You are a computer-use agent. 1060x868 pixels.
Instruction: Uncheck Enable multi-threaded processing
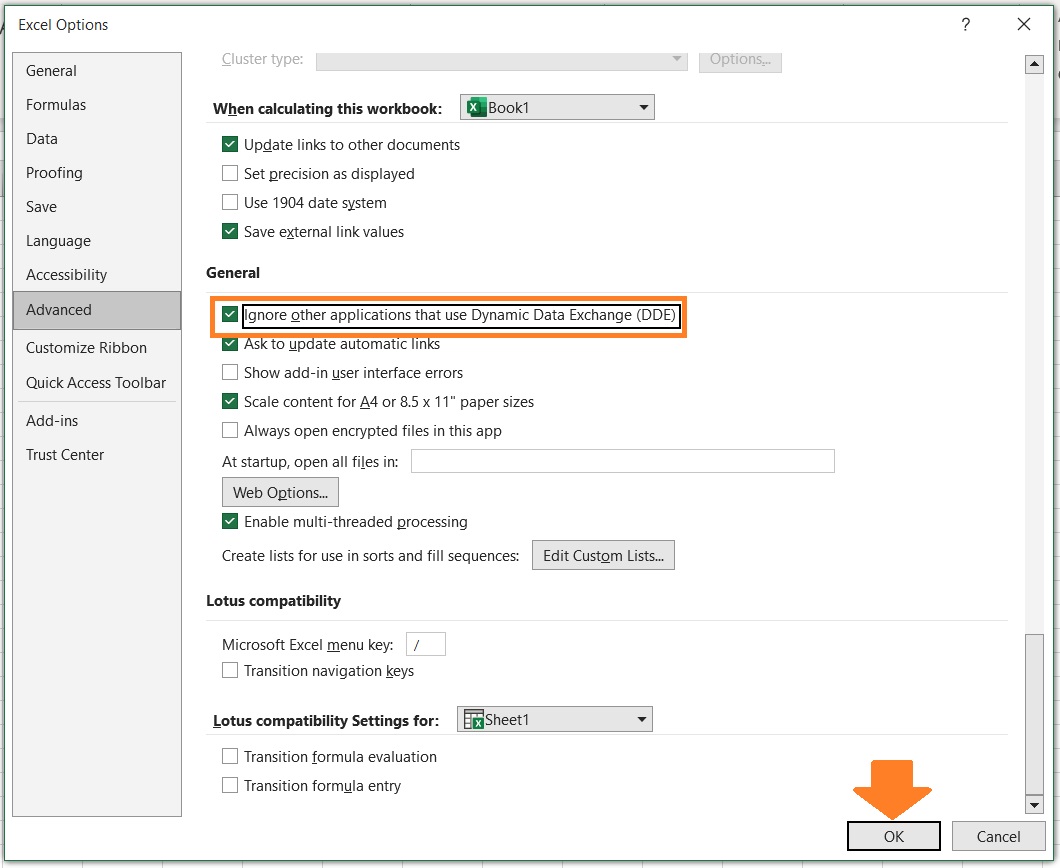(x=230, y=521)
